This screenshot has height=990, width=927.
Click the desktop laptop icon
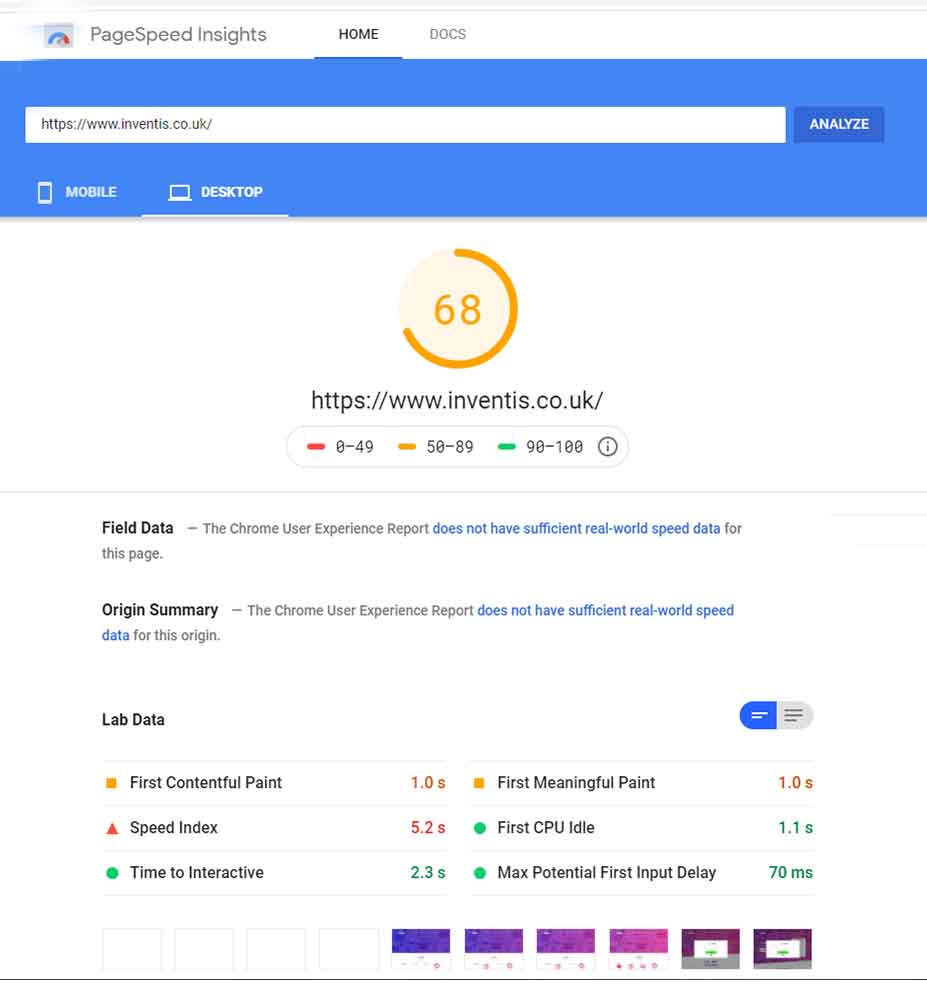pos(179,193)
